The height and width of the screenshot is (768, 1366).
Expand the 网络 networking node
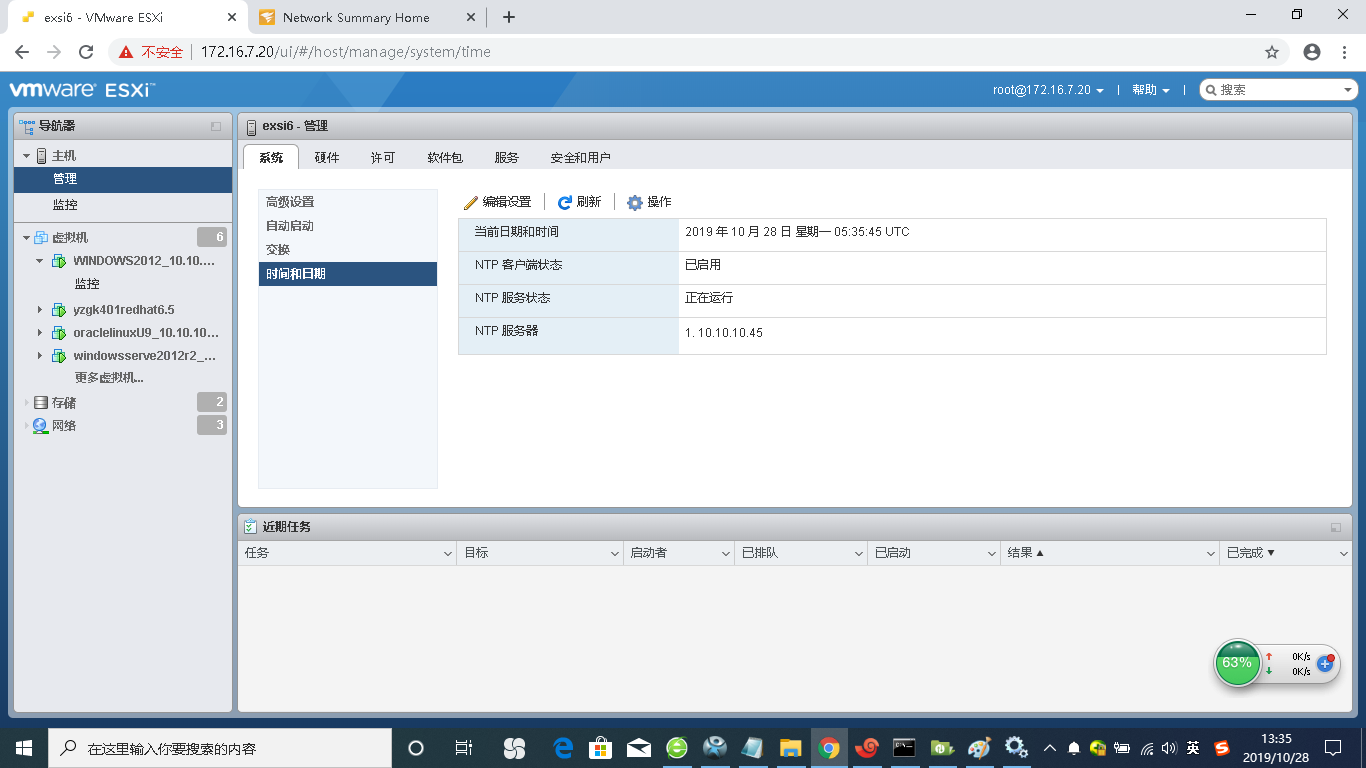point(27,425)
